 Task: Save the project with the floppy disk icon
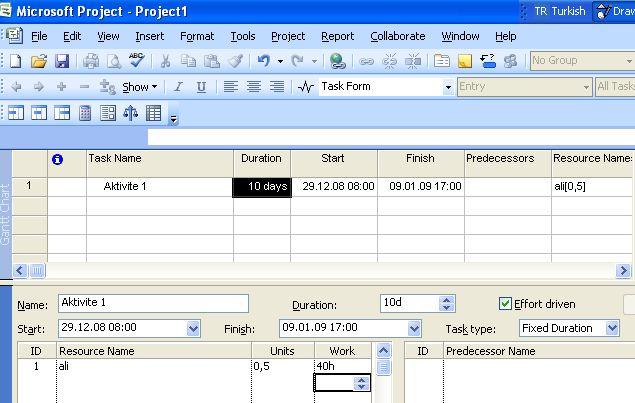tap(61, 61)
